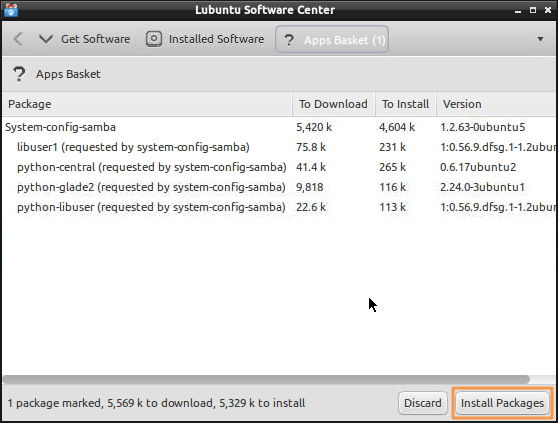Select the python-glade2 dependency row
This screenshot has height=423, width=558.
coord(279,187)
